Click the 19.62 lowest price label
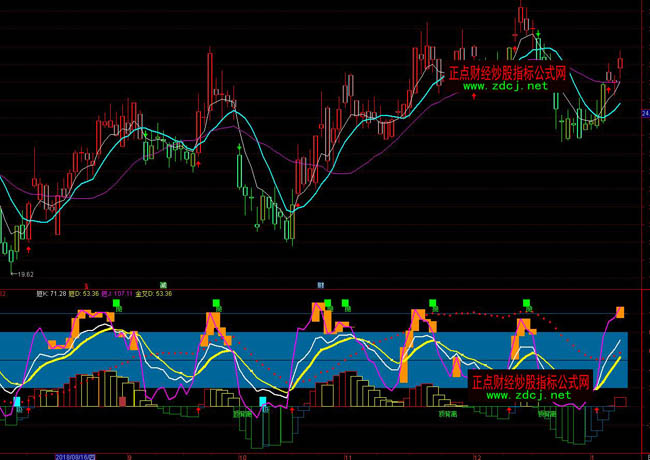The width and height of the screenshot is (650, 460). [22, 272]
